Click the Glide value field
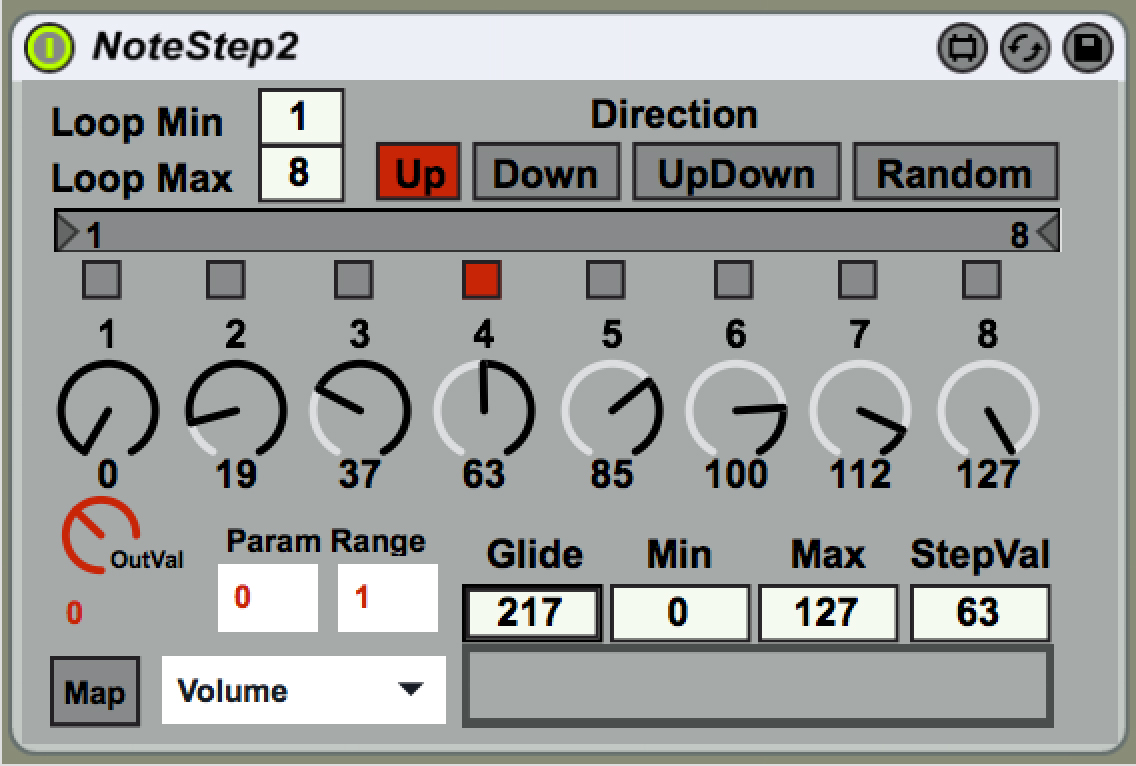This screenshot has width=1136, height=766. pyautogui.click(x=532, y=613)
